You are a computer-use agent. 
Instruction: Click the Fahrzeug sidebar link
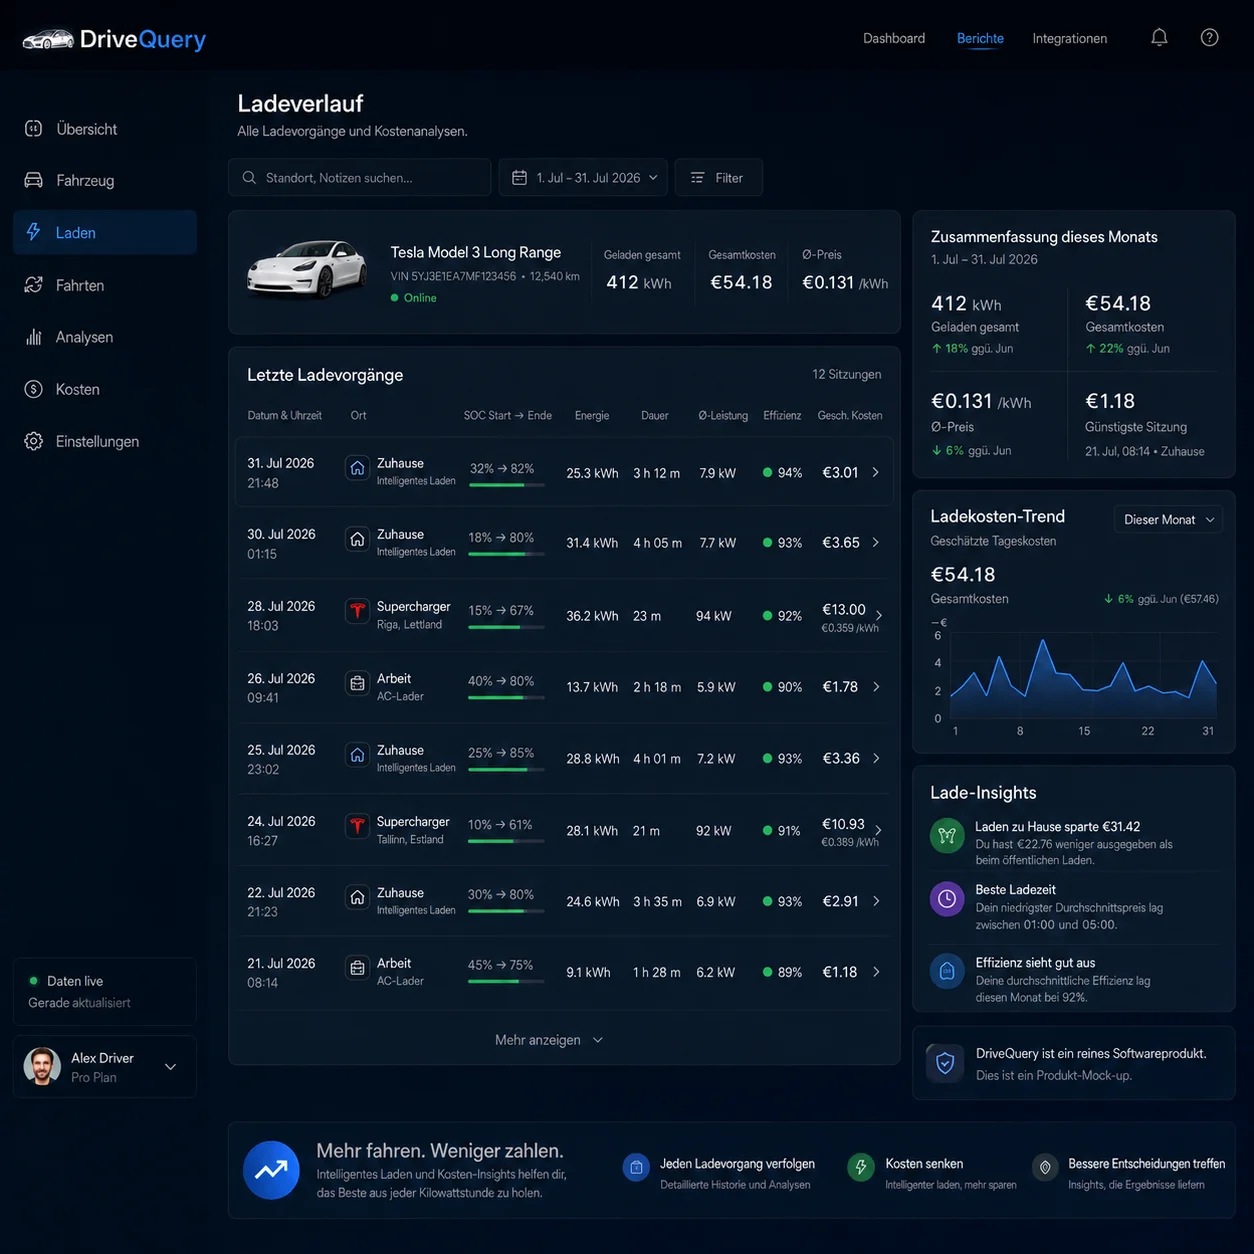[x=105, y=180]
